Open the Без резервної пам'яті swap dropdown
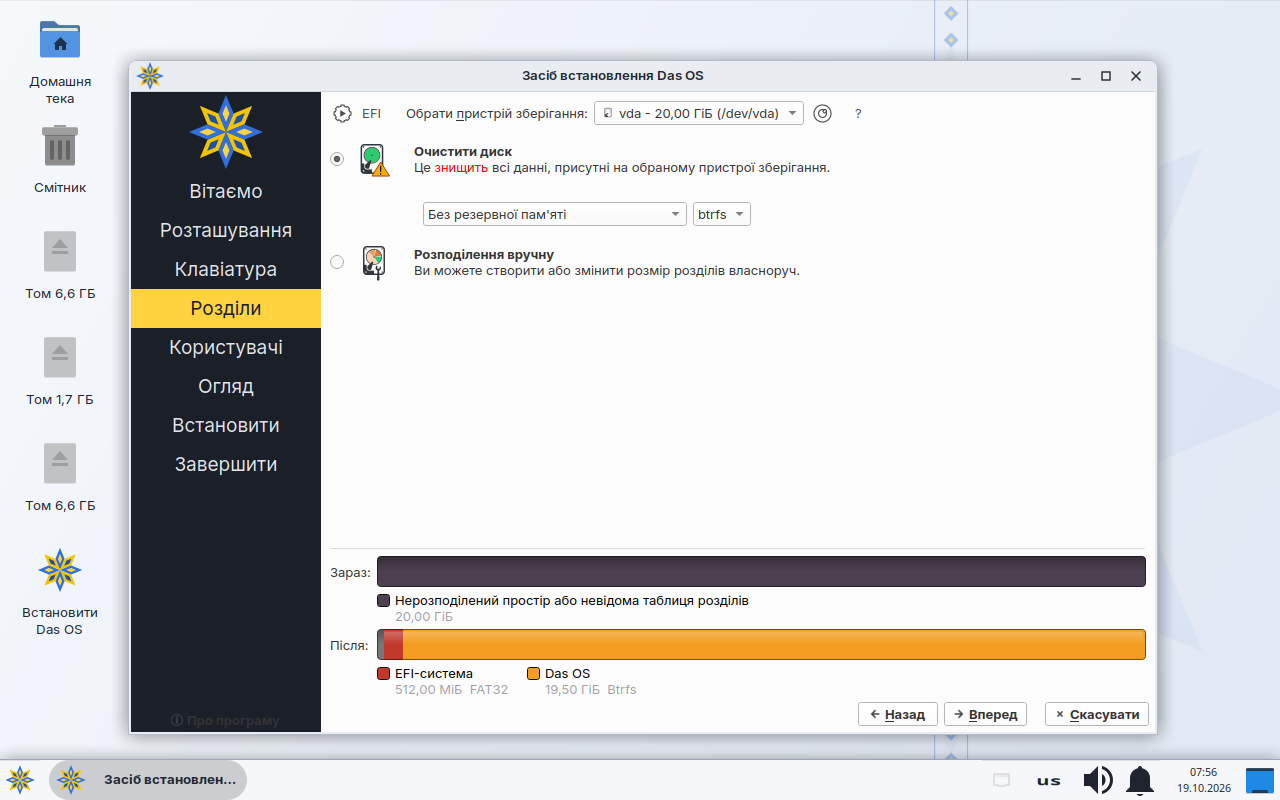The height and width of the screenshot is (800, 1280). click(554, 214)
